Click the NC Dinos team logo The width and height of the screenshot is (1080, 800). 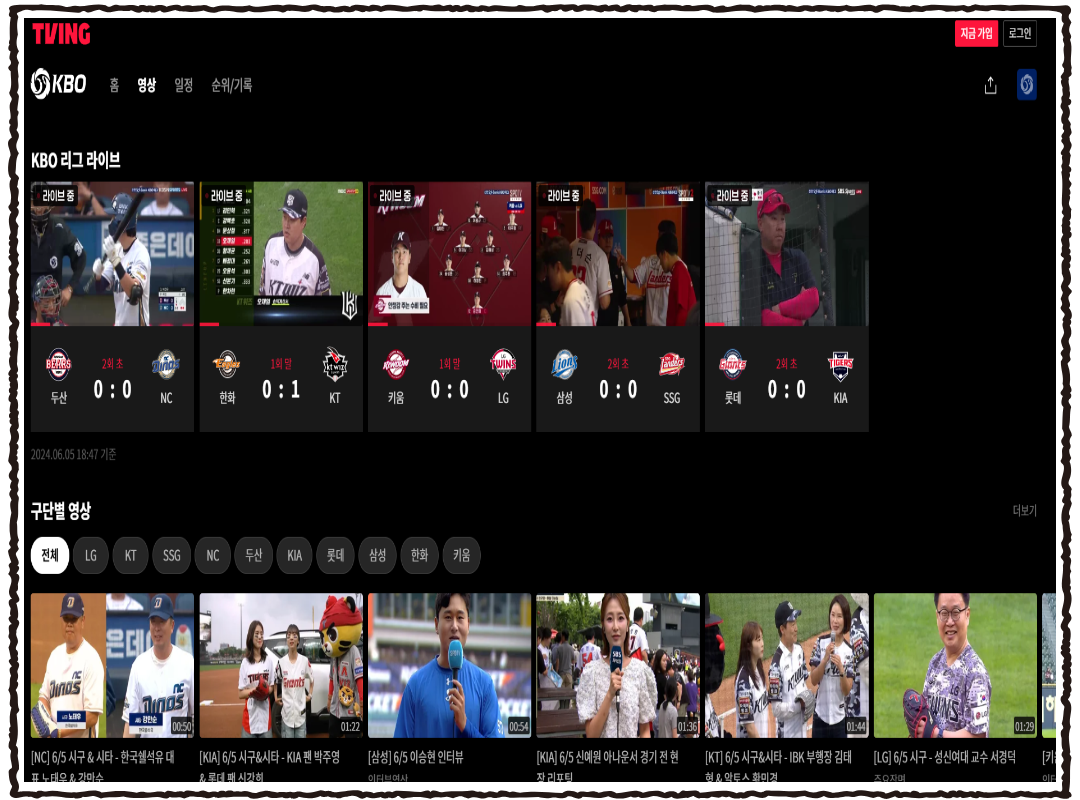tap(166, 364)
